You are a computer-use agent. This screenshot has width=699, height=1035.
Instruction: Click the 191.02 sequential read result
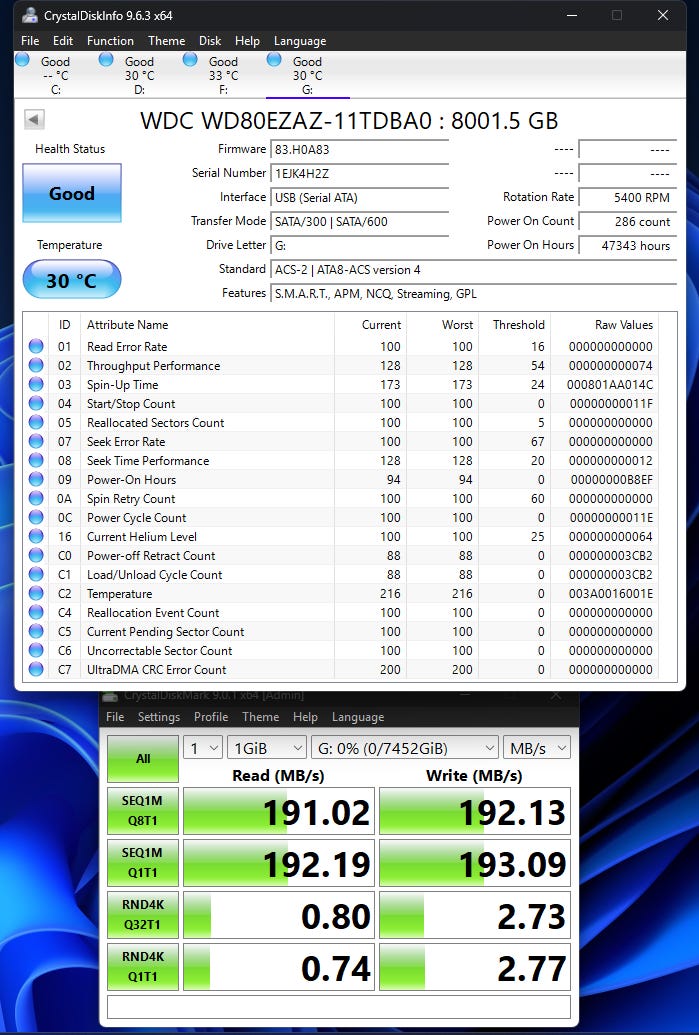[x=279, y=811]
